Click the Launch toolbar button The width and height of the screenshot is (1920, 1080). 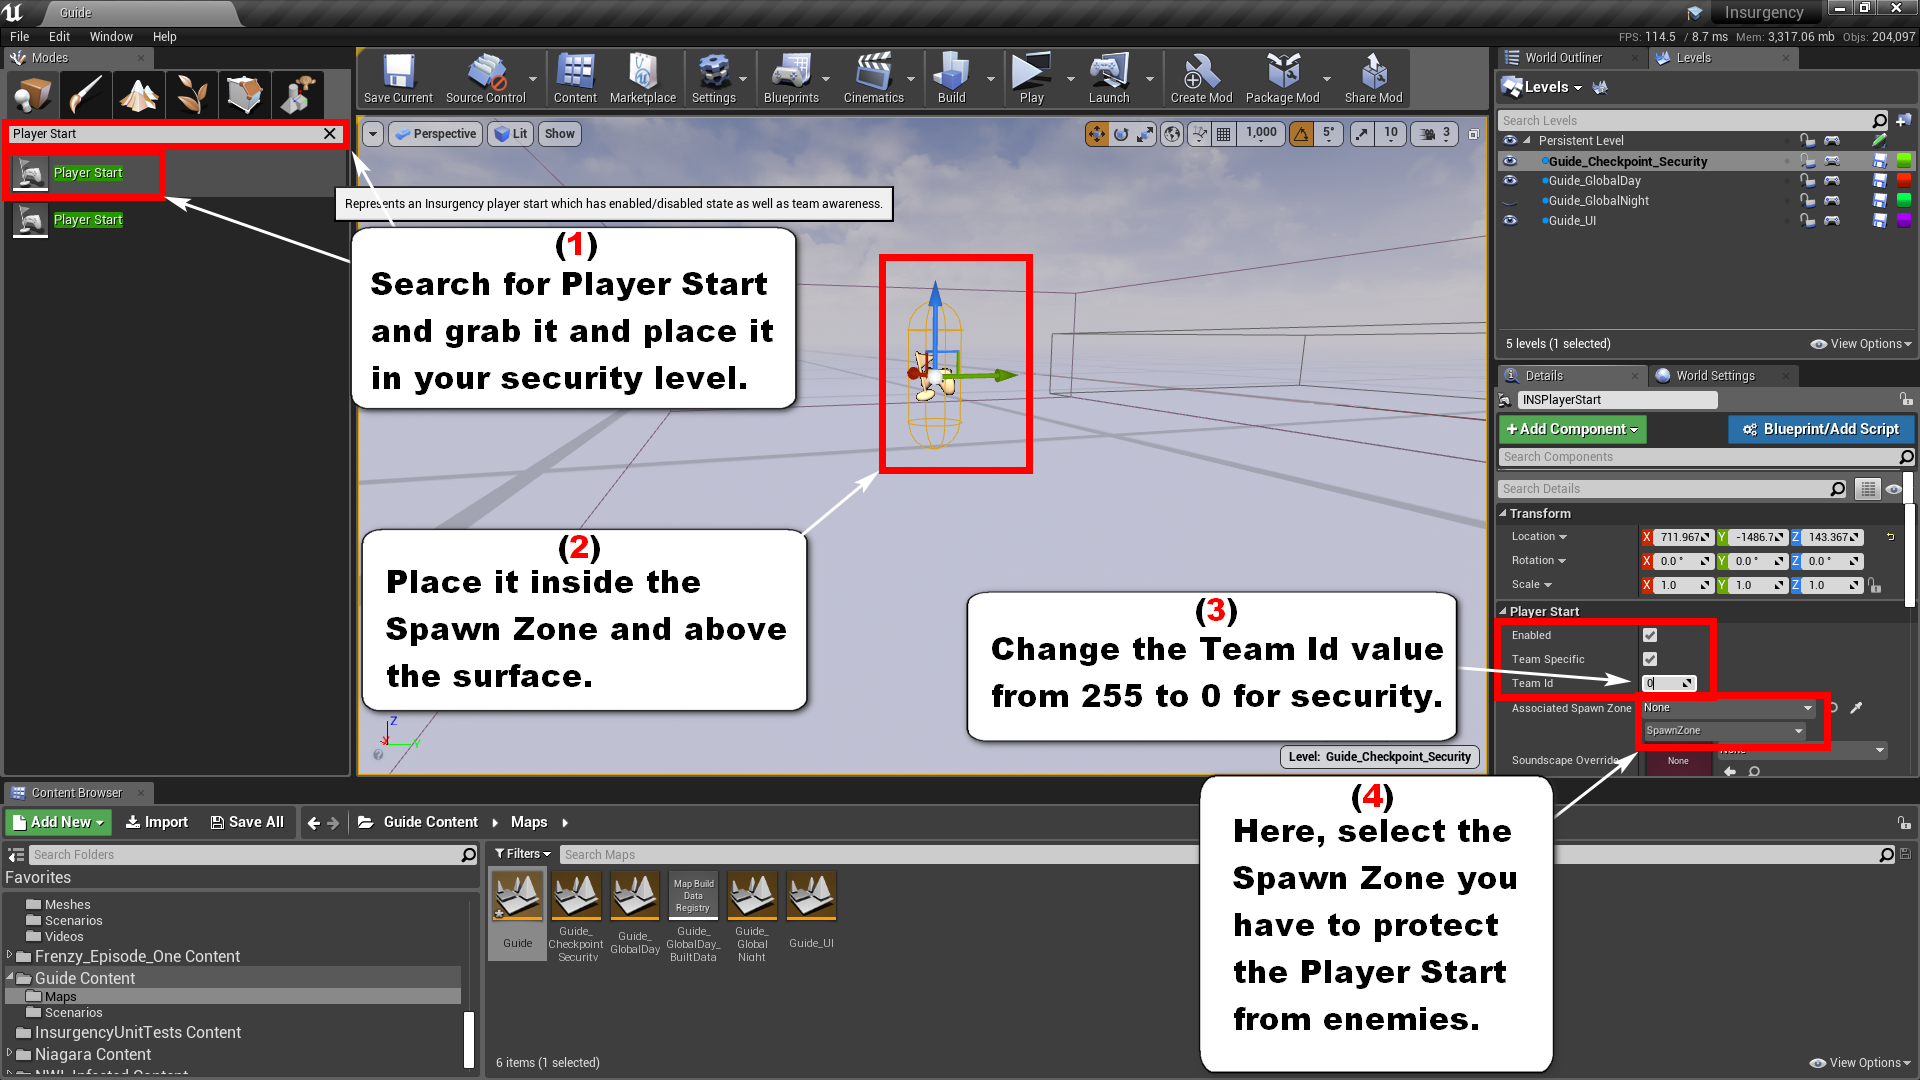[1109, 78]
